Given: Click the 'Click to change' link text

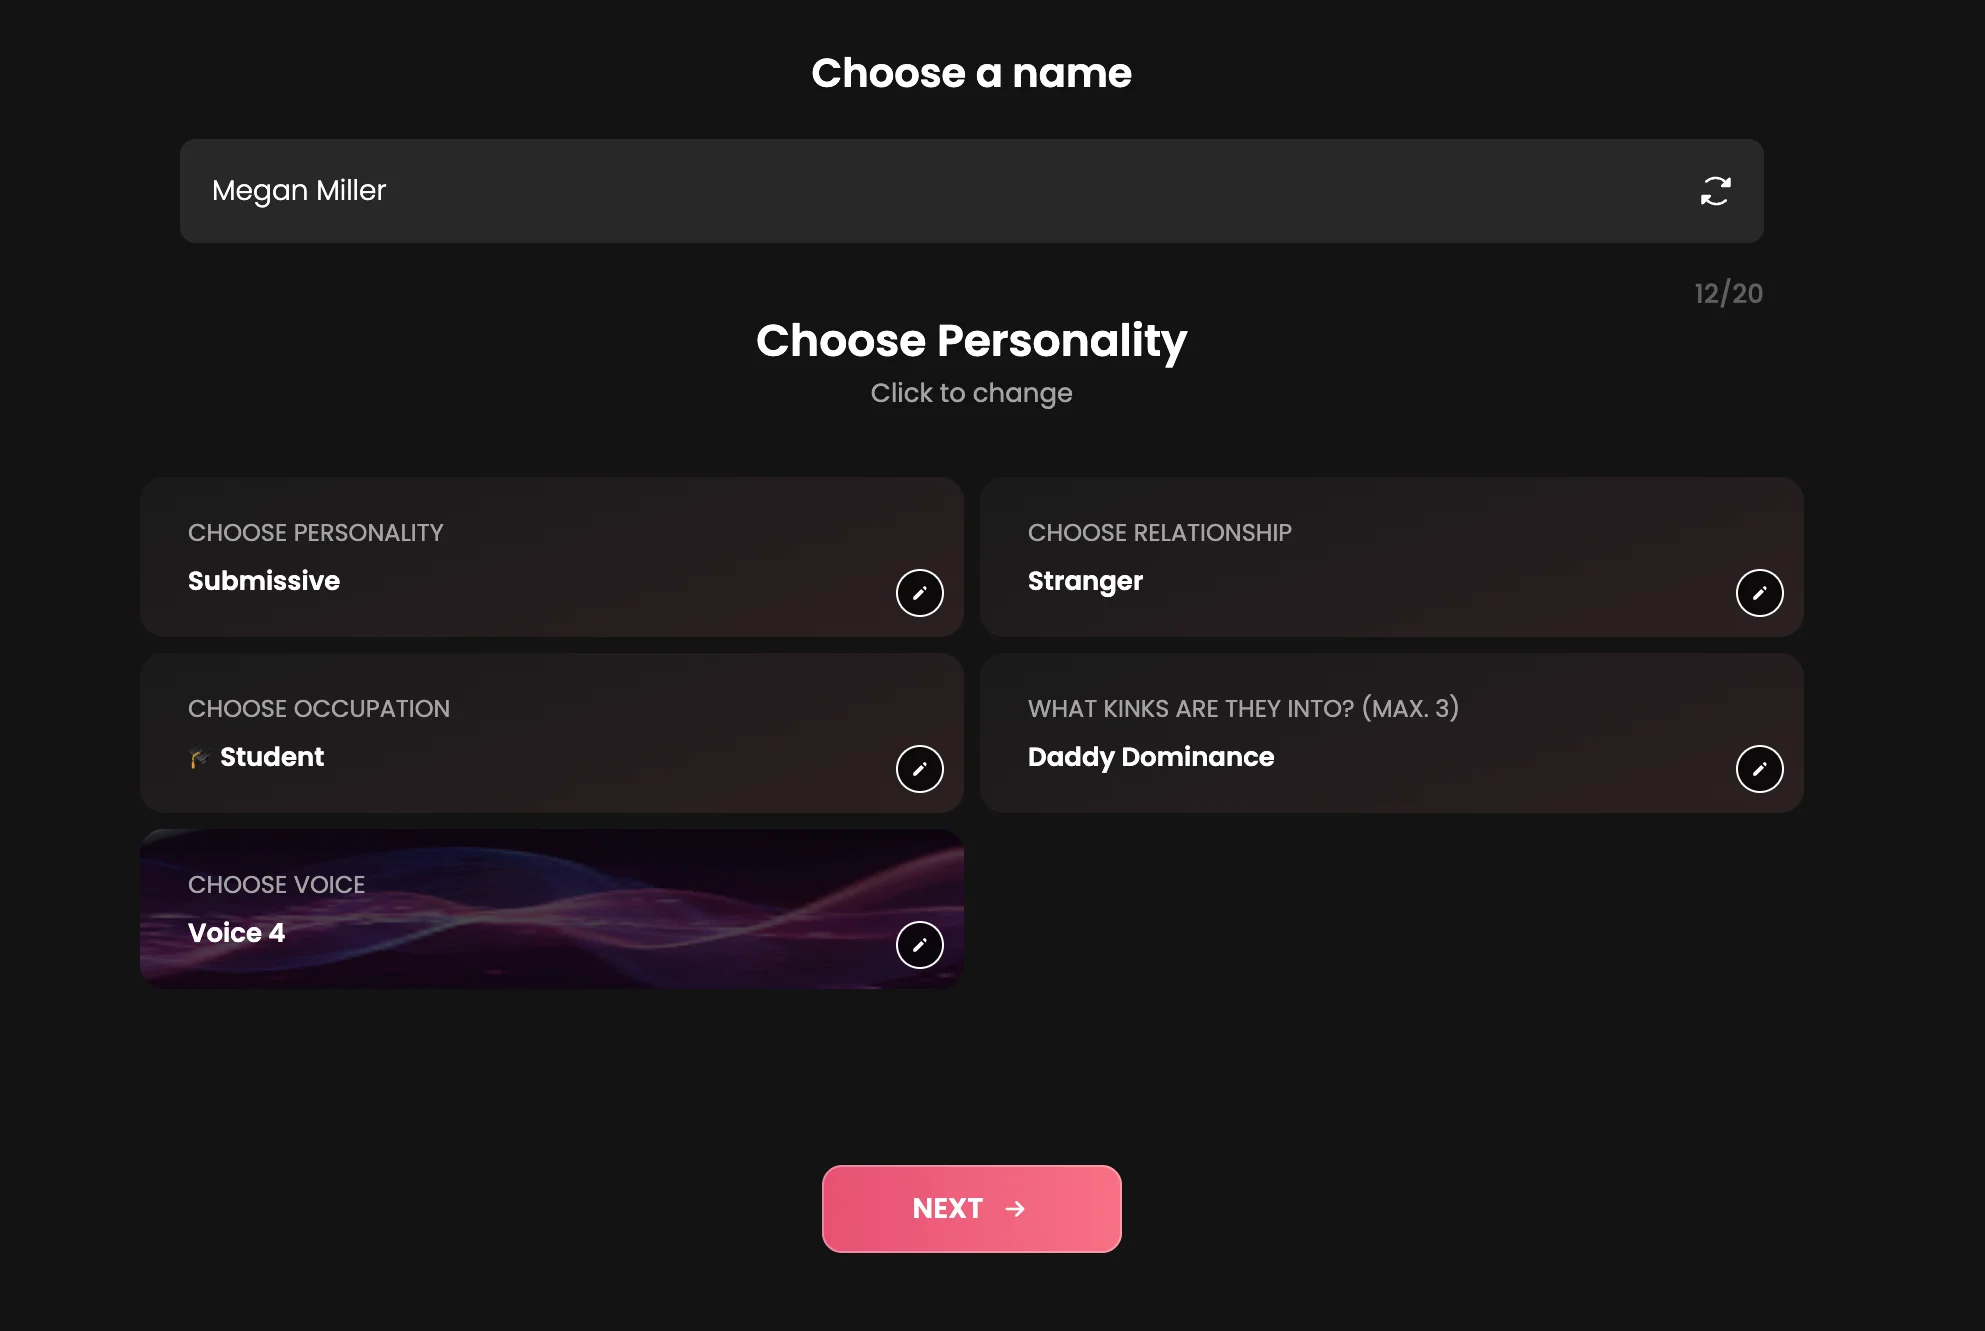Looking at the screenshot, I should (x=971, y=392).
